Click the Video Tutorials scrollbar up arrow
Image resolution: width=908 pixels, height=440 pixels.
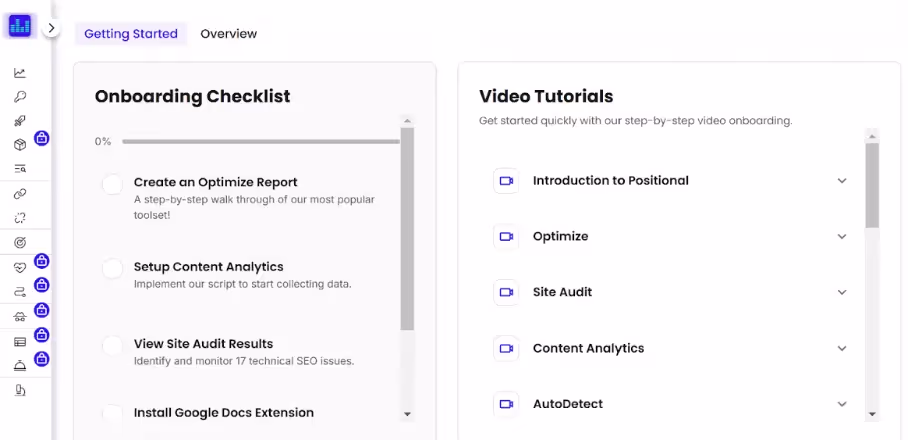872,137
